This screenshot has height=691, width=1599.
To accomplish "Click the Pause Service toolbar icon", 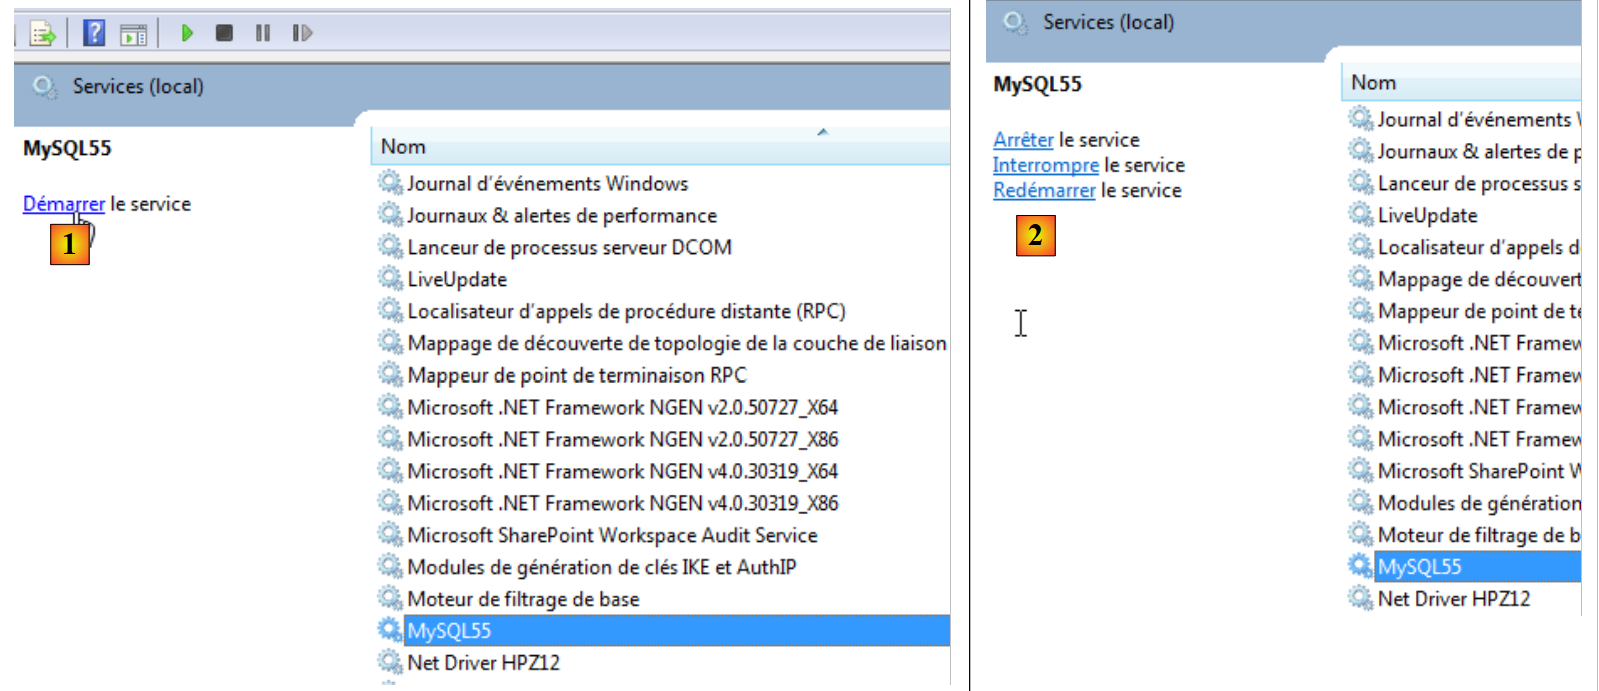I will [x=263, y=33].
